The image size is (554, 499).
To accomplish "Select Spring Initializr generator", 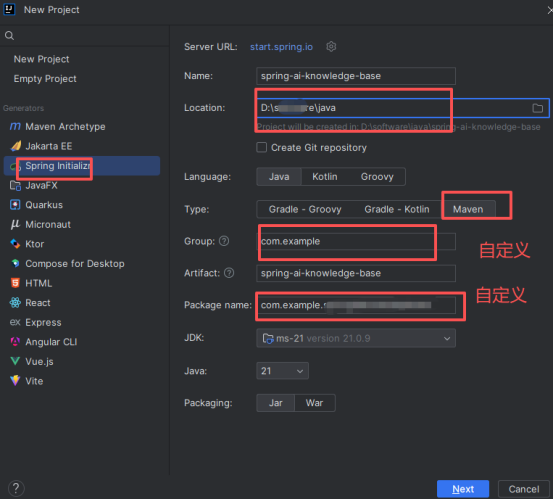I will coord(82,166).
